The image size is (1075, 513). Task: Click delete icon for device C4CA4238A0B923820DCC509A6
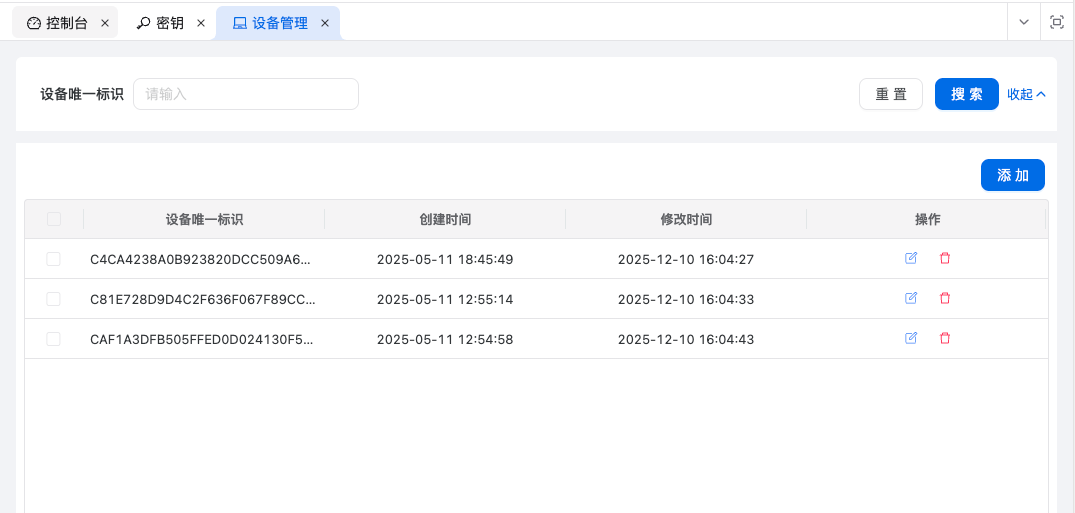coord(945,258)
